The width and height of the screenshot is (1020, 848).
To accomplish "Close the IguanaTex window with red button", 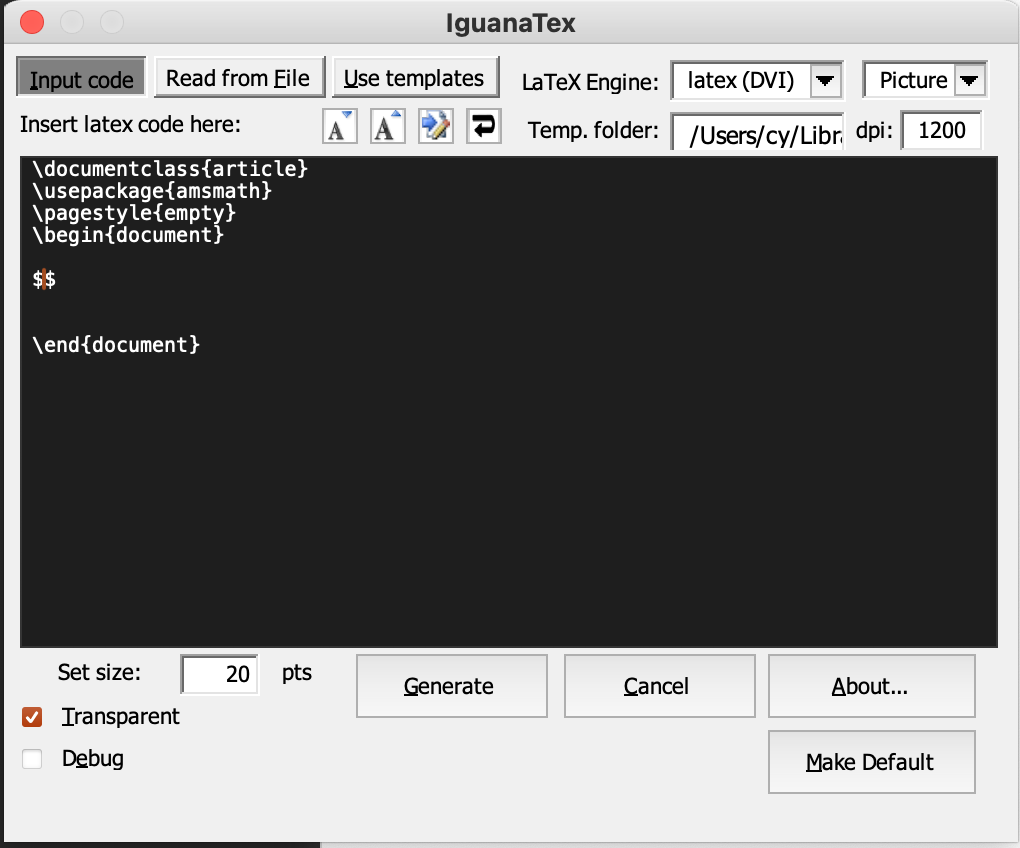I will pos(32,21).
